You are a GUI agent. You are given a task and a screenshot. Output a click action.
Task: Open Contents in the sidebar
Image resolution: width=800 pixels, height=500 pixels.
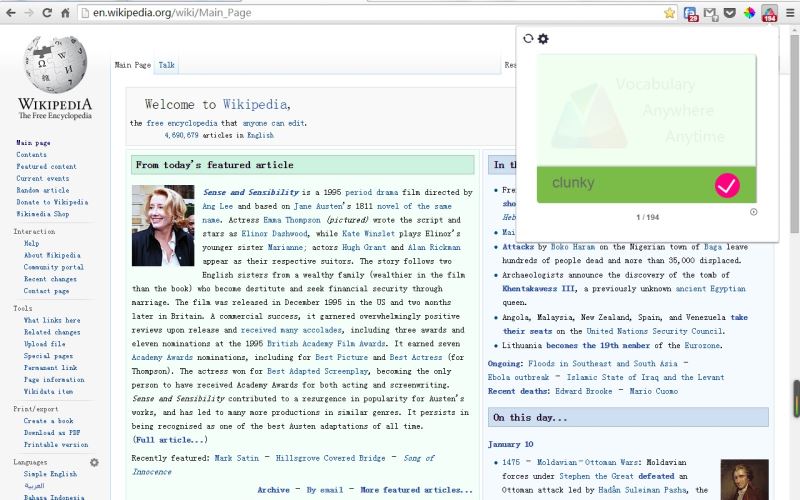point(31,155)
